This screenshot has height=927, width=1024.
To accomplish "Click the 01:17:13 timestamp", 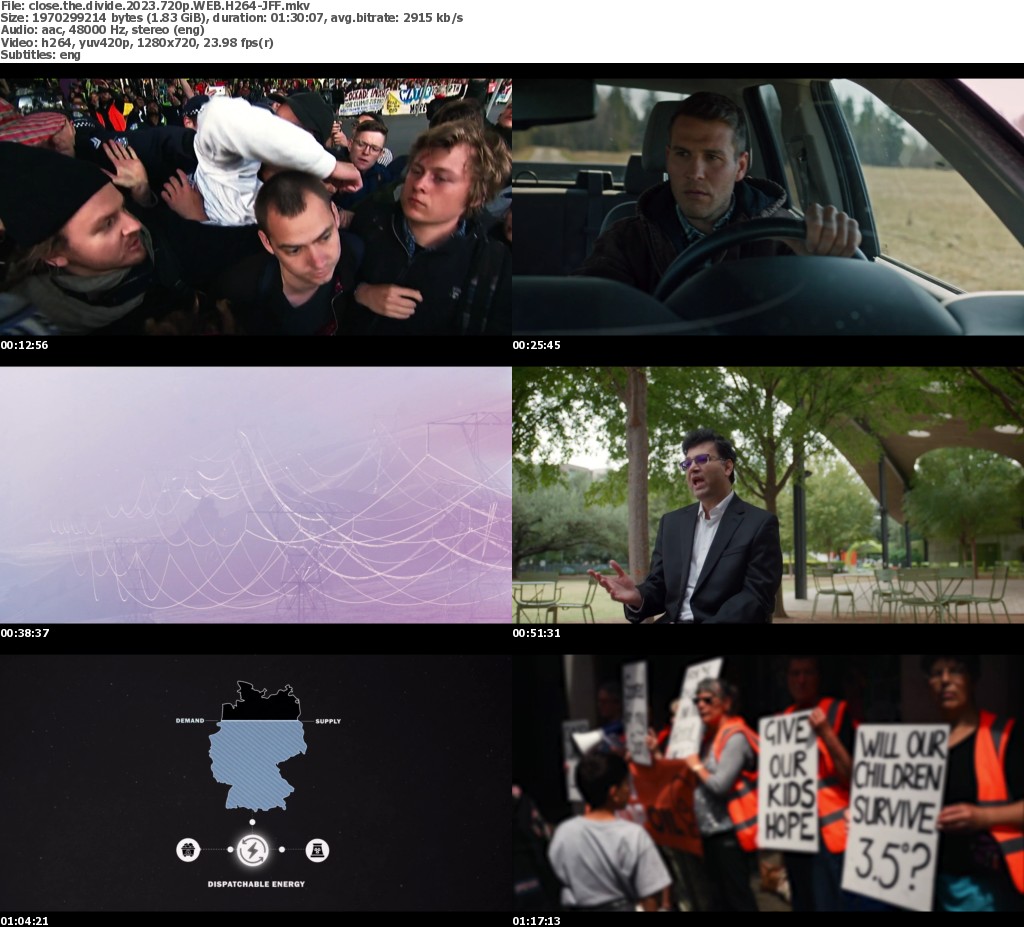I will click(x=537, y=920).
